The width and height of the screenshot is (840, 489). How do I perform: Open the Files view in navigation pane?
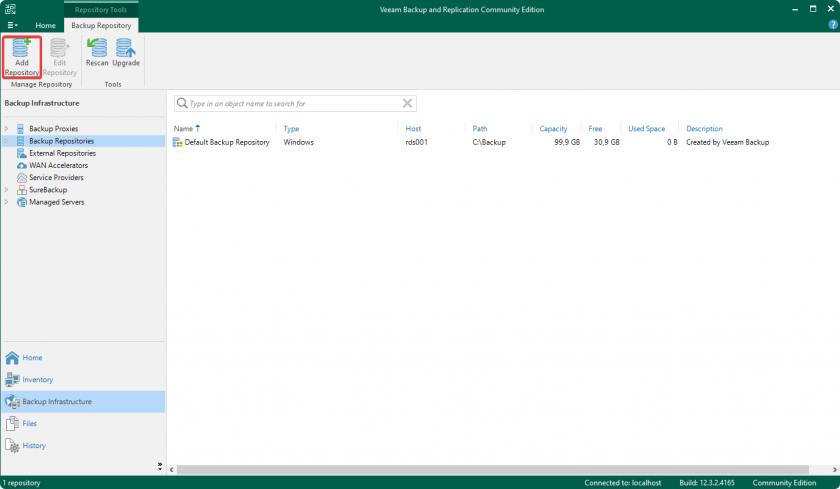tap(29, 424)
